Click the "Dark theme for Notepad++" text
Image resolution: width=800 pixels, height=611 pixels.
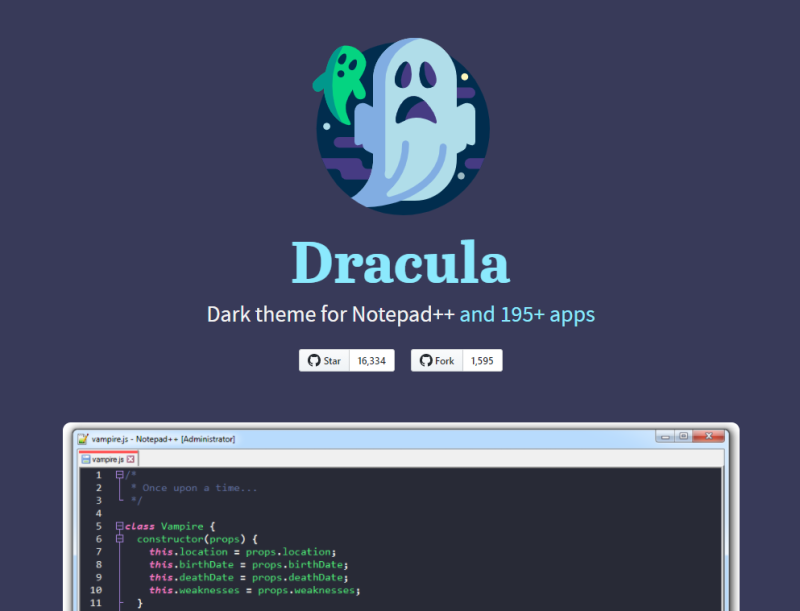(331, 314)
